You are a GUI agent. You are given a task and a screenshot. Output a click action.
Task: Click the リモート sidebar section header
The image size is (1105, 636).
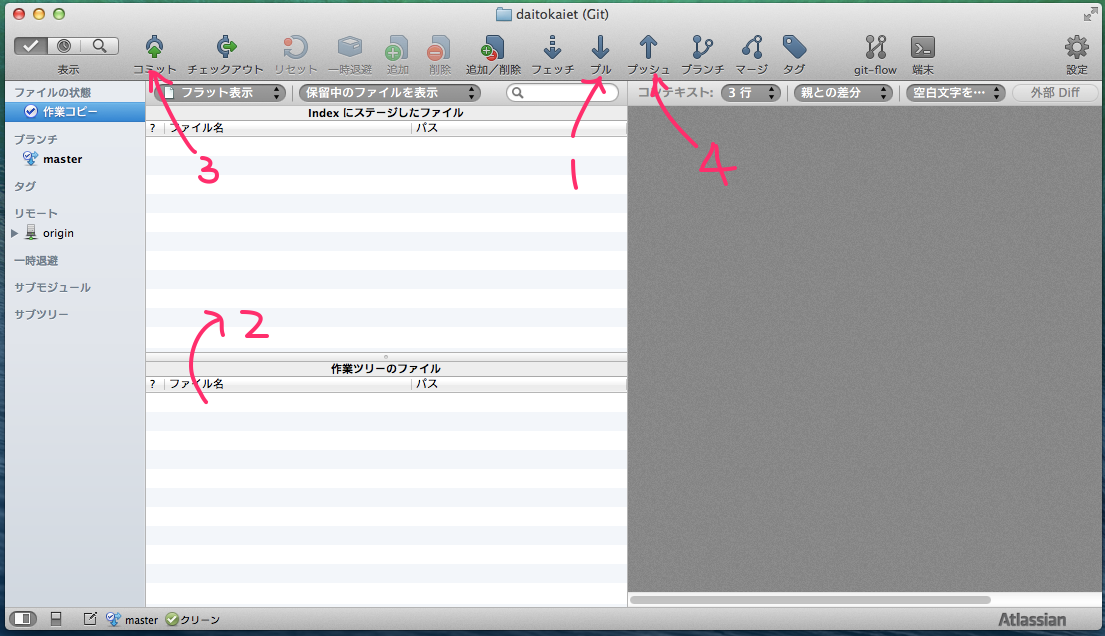(36, 213)
